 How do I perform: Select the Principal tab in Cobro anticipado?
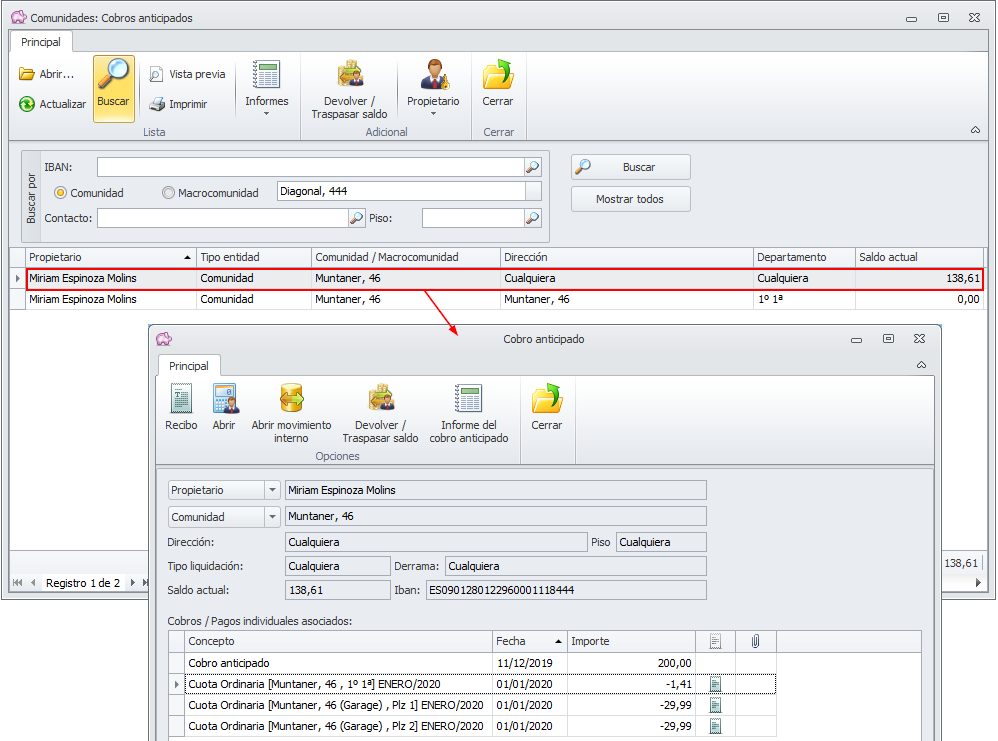(188, 366)
